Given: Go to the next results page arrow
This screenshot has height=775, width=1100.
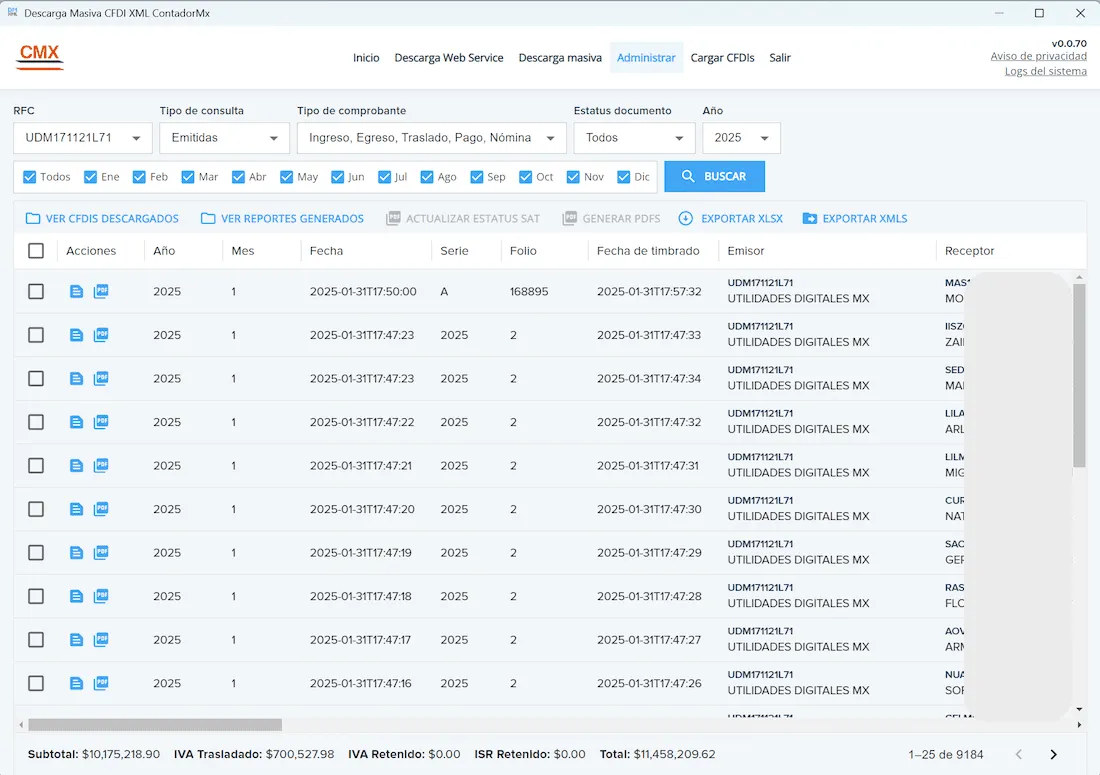Looking at the screenshot, I should [x=1052, y=754].
